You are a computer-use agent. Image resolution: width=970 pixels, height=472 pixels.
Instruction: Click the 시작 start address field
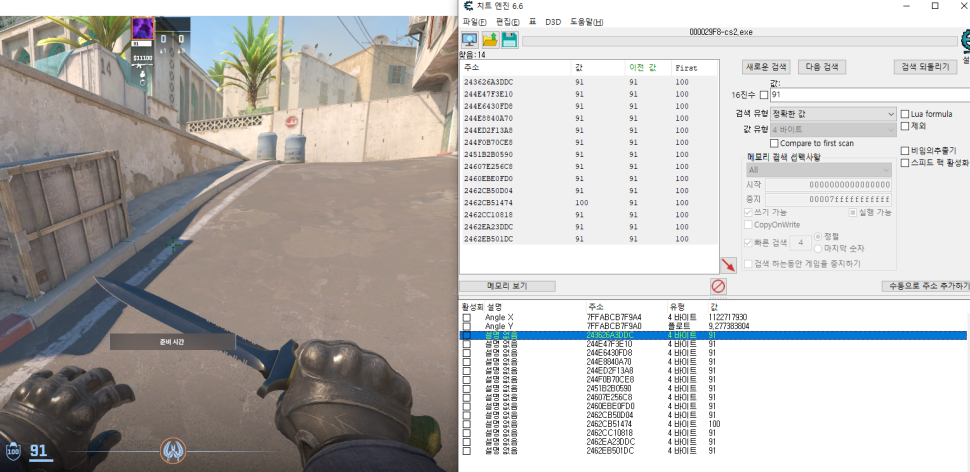[x=828, y=185]
